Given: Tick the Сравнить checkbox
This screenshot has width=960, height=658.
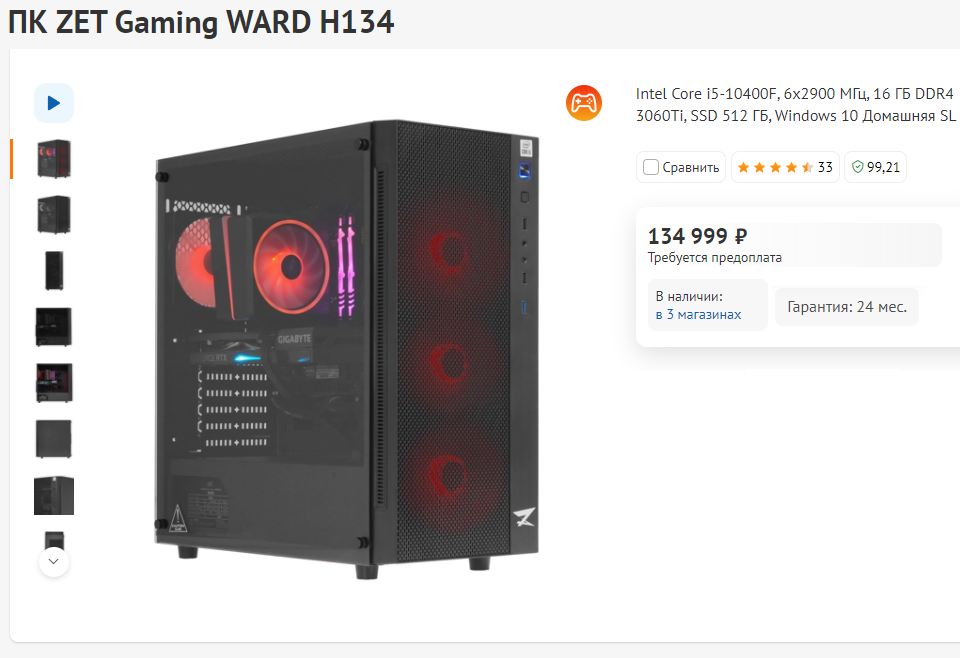Looking at the screenshot, I should click(x=651, y=167).
